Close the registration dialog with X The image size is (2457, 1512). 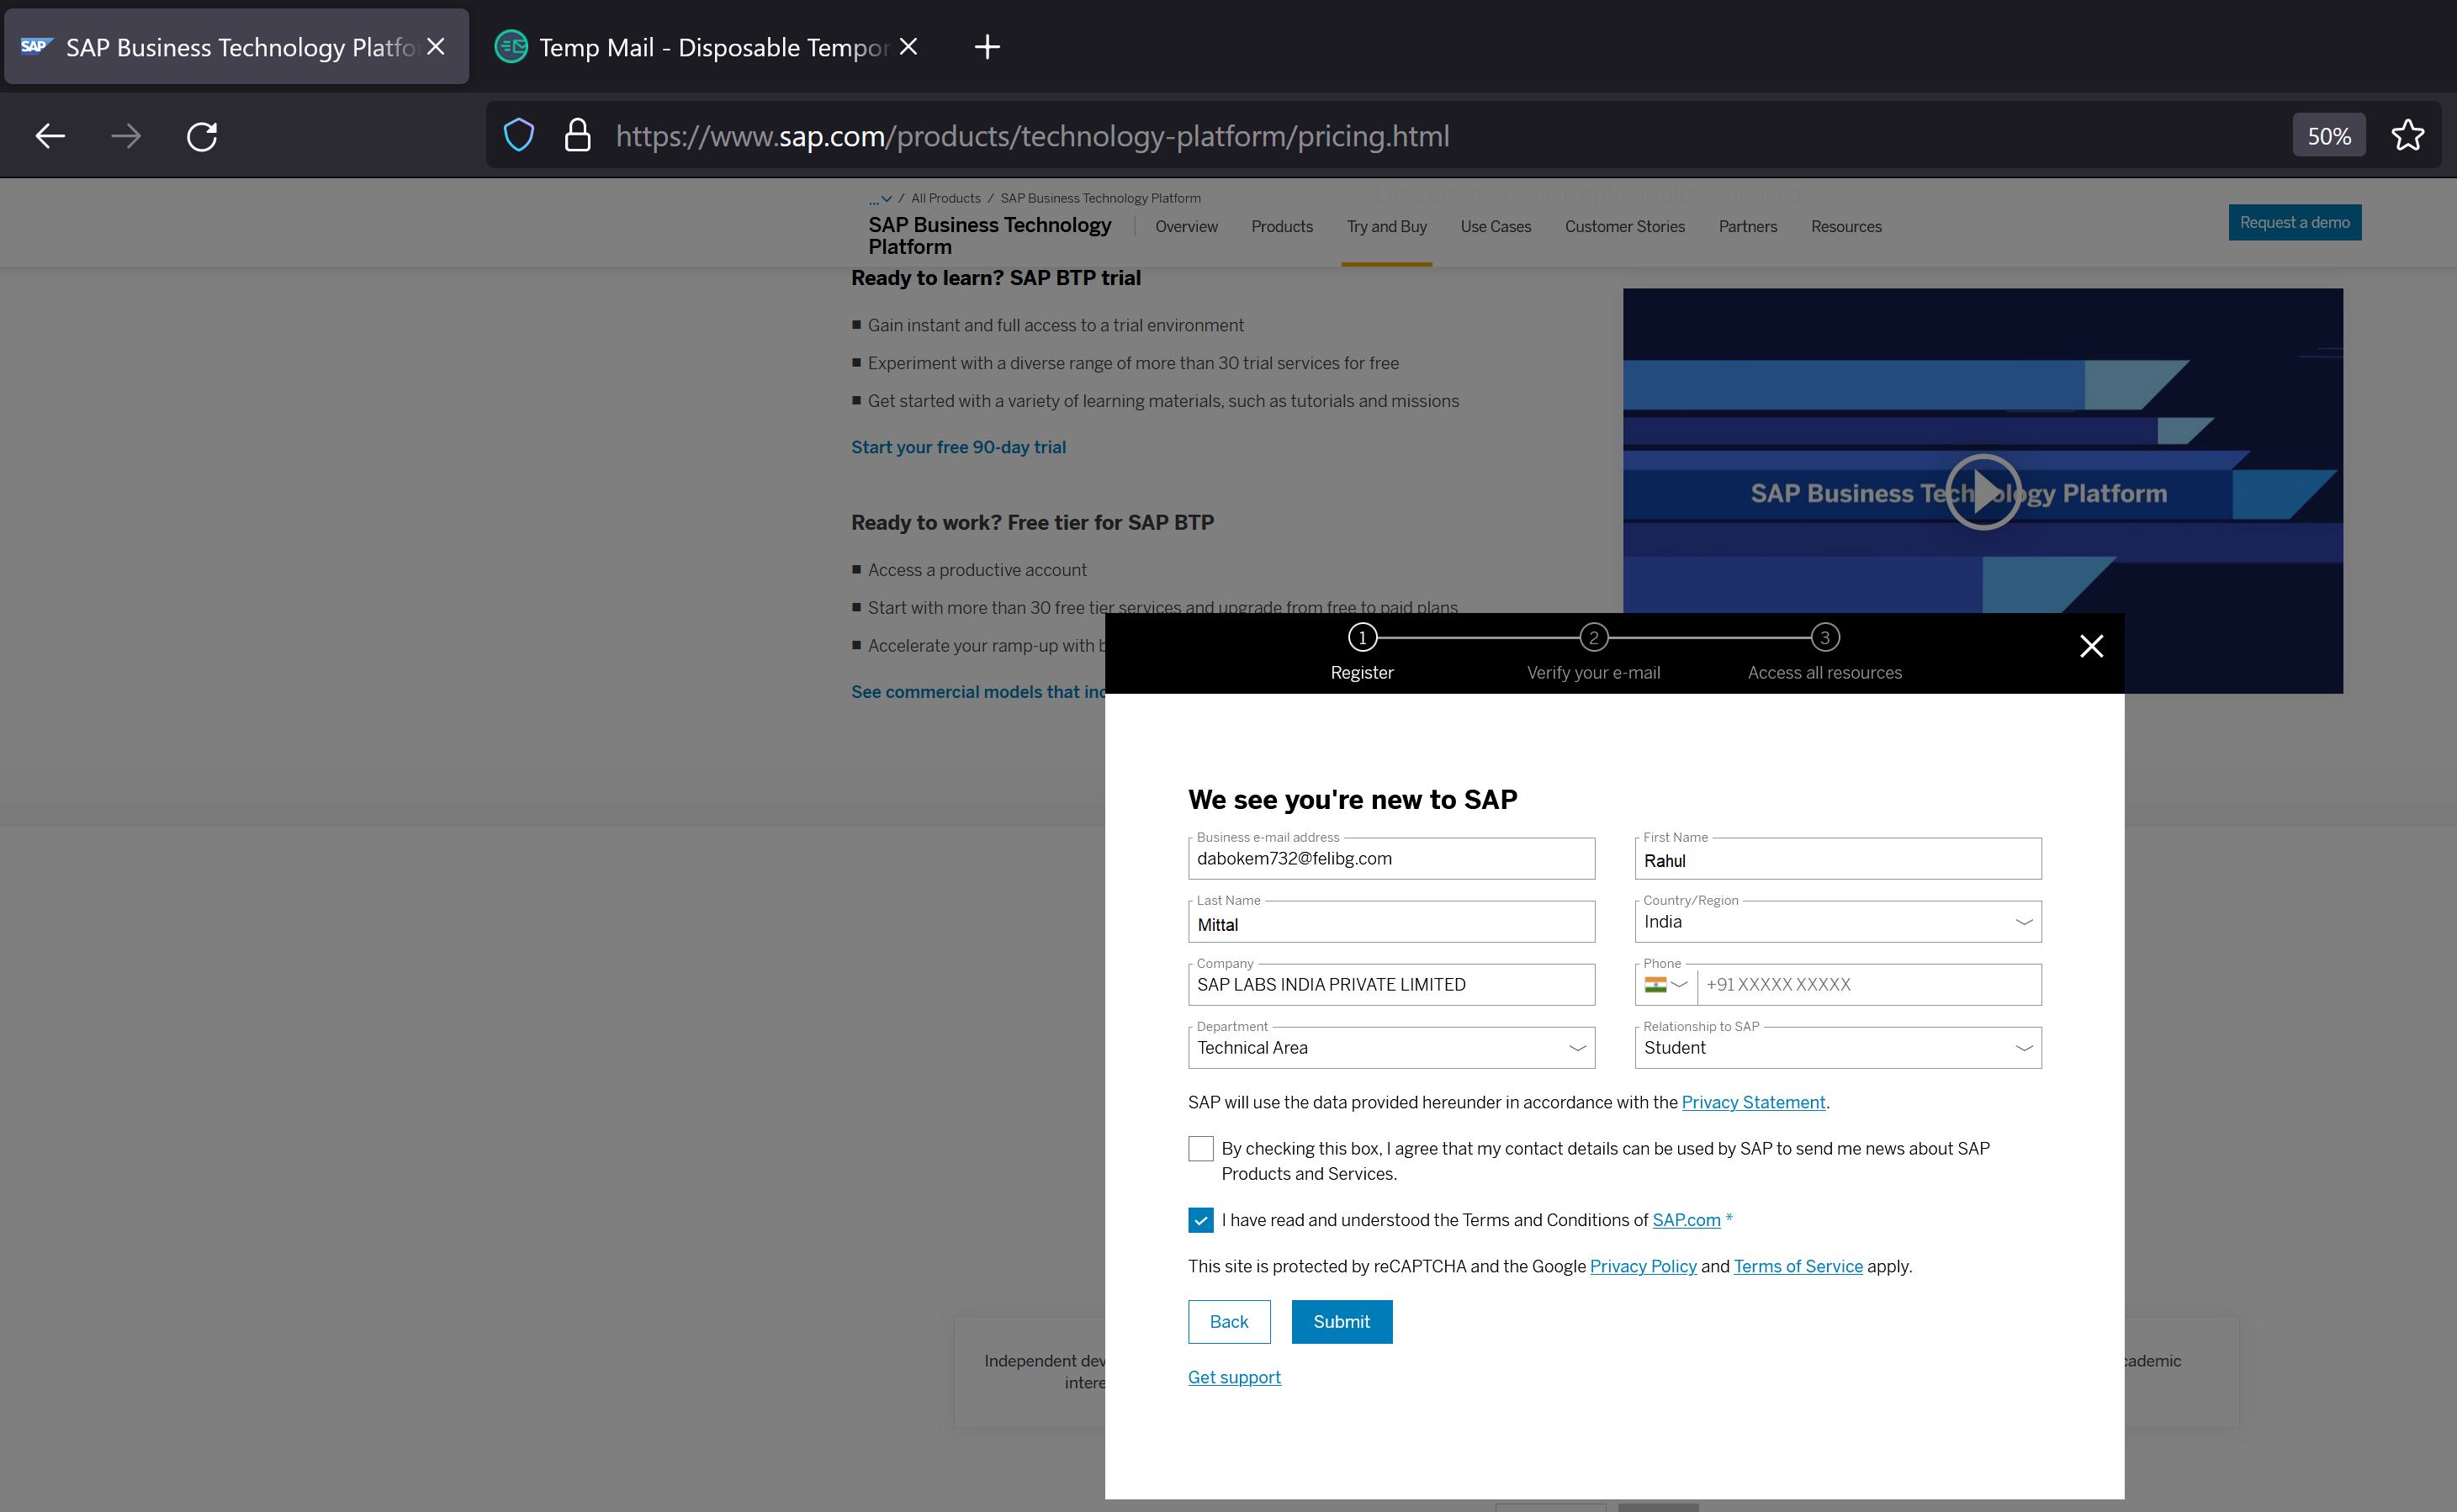[2090, 646]
